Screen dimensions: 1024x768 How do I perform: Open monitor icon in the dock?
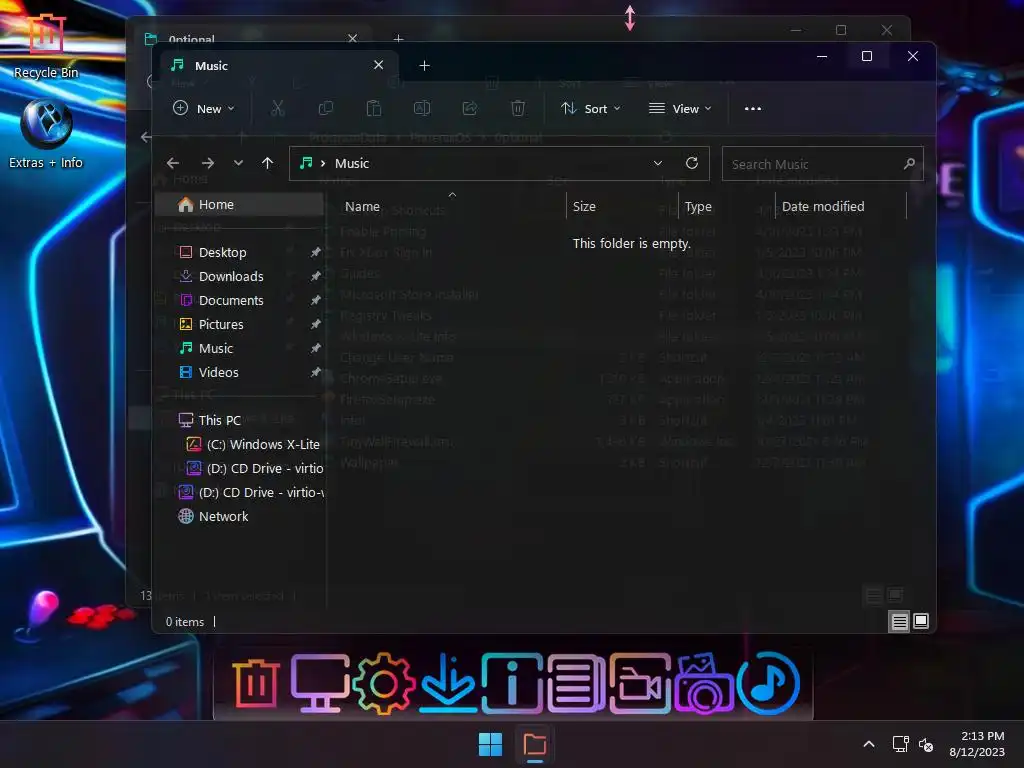[319, 683]
